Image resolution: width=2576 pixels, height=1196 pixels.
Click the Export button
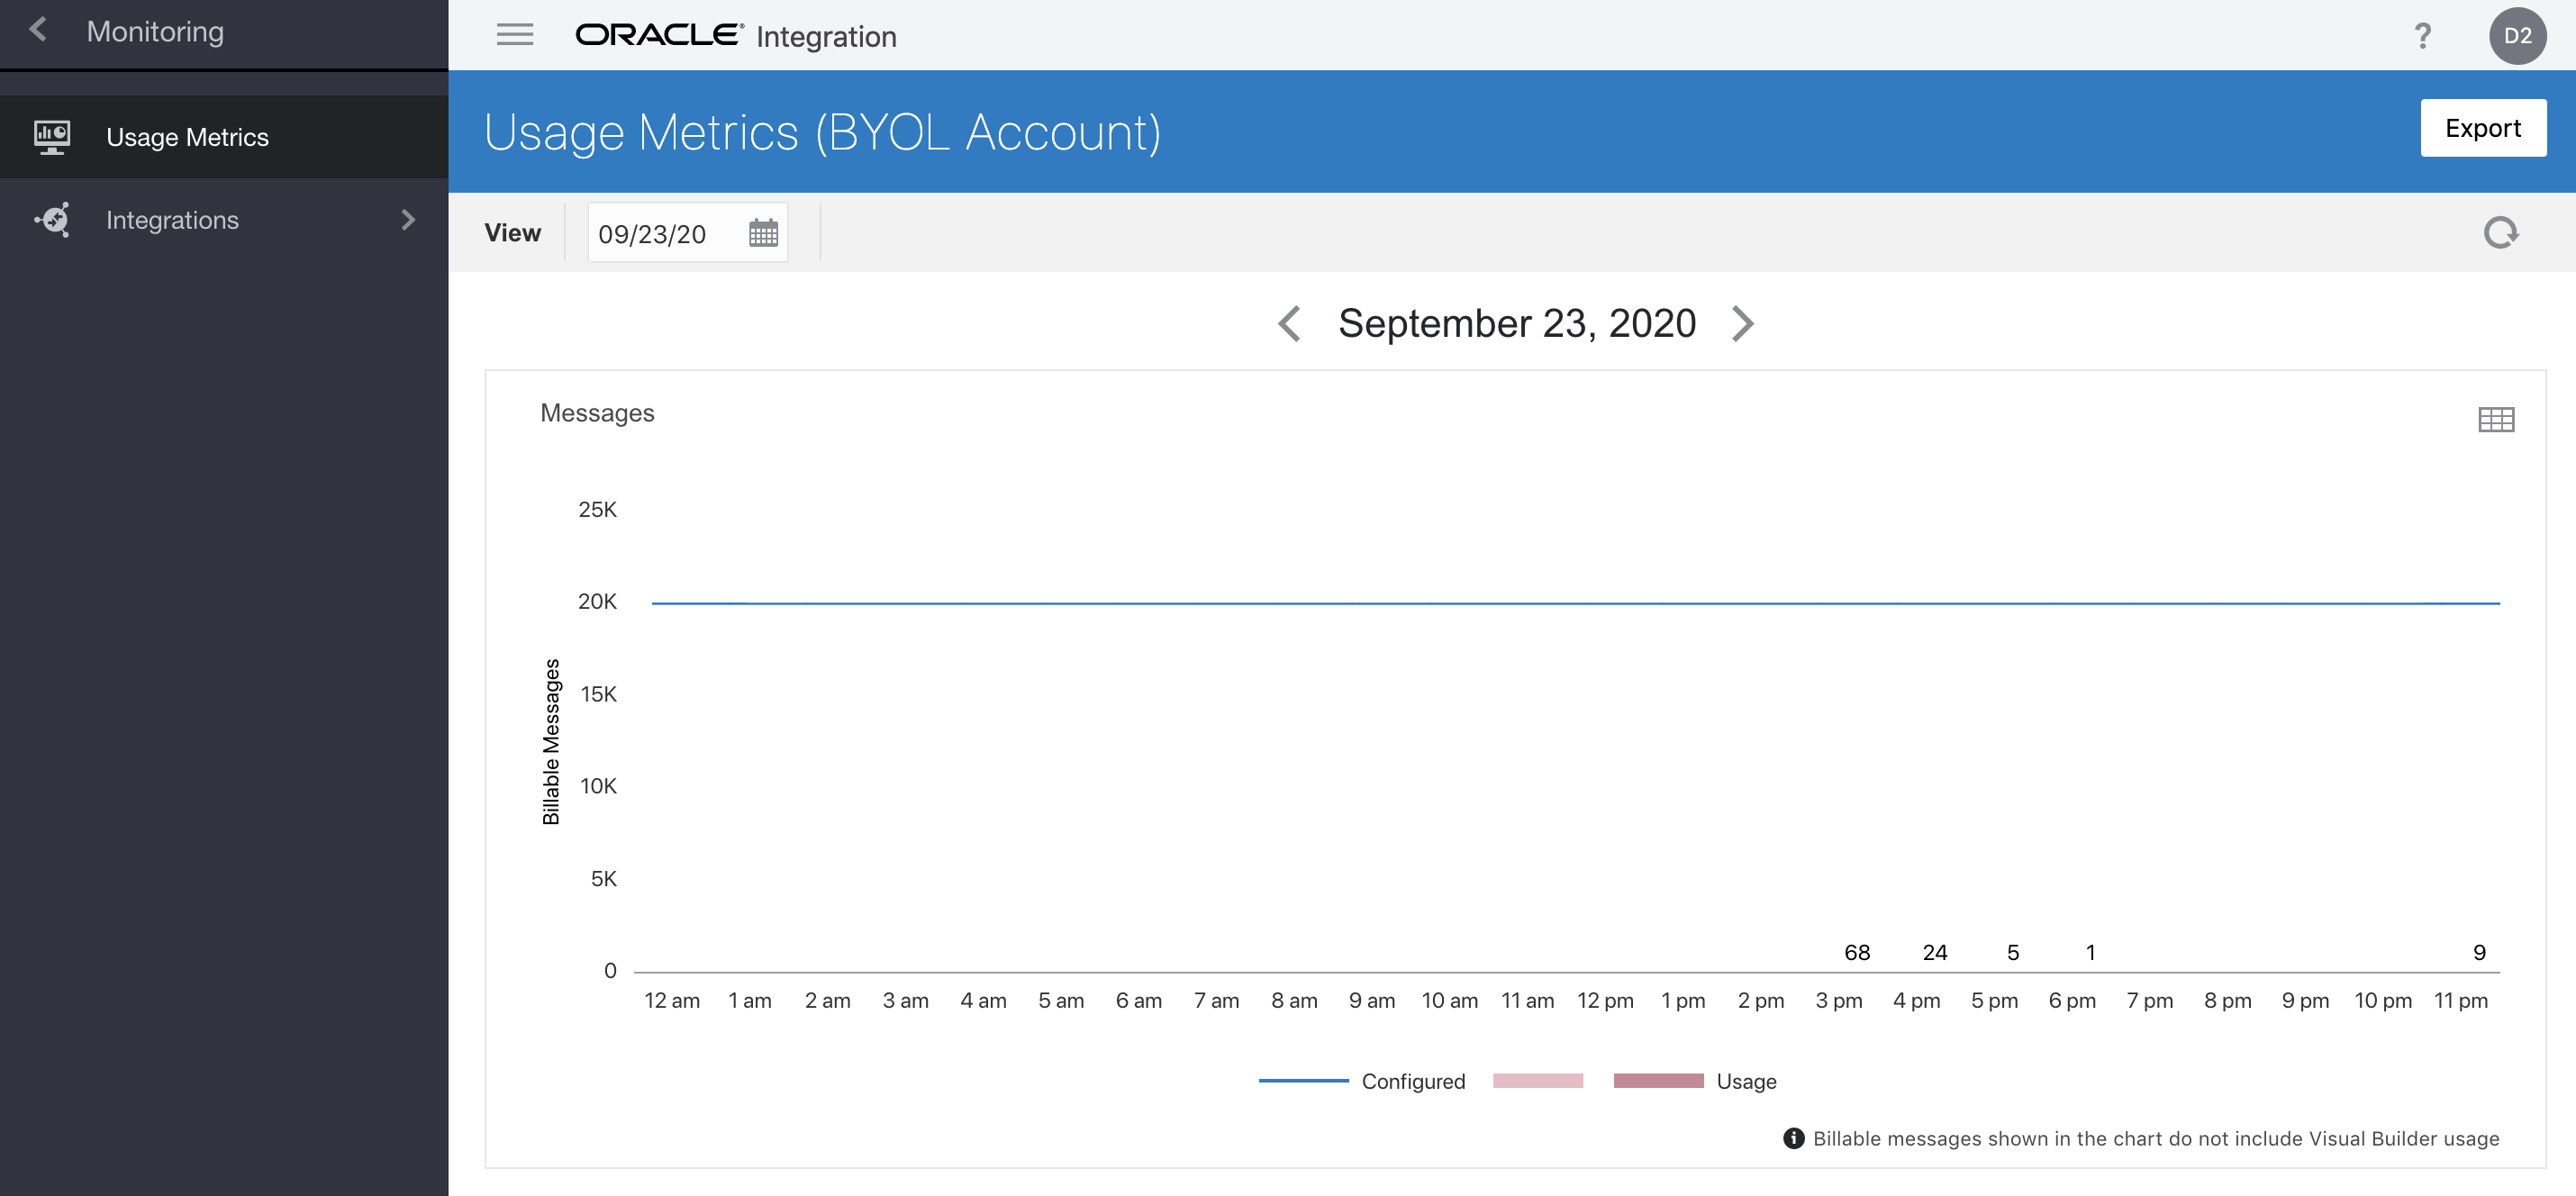click(2482, 128)
